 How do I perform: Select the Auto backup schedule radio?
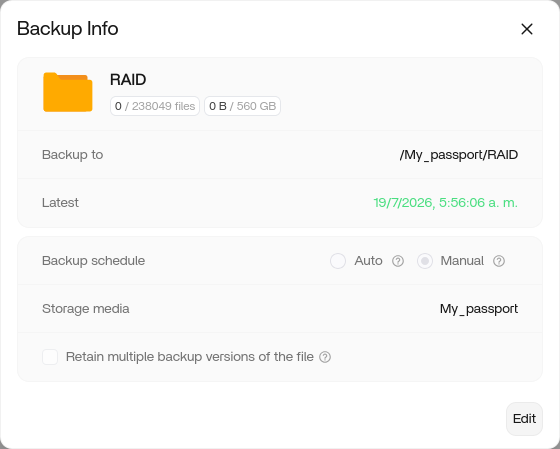pyautogui.click(x=338, y=261)
